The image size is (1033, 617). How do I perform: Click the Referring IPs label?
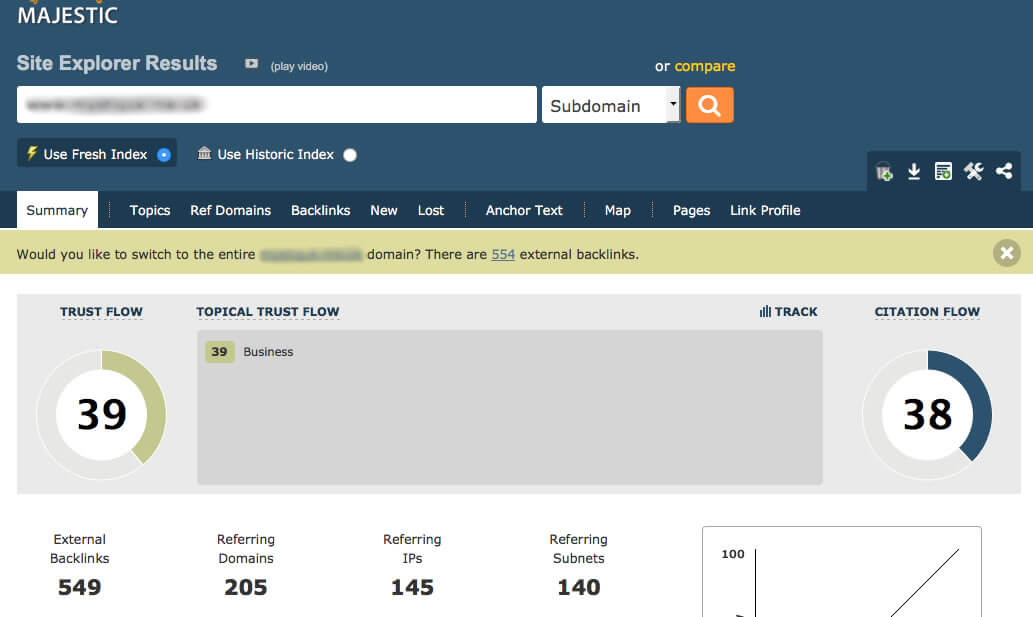pyautogui.click(x=412, y=549)
